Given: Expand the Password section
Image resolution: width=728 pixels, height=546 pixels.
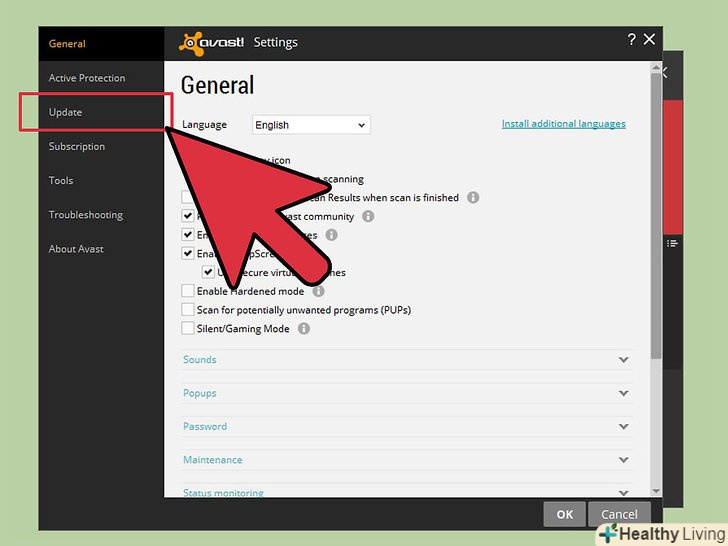Looking at the screenshot, I should [407, 427].
